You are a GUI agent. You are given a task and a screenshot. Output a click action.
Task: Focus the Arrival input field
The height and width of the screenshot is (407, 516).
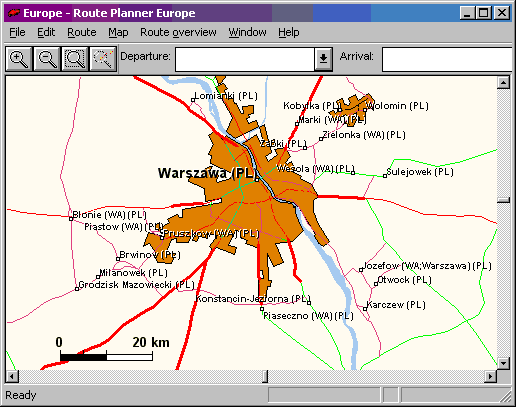coord(447,59)
